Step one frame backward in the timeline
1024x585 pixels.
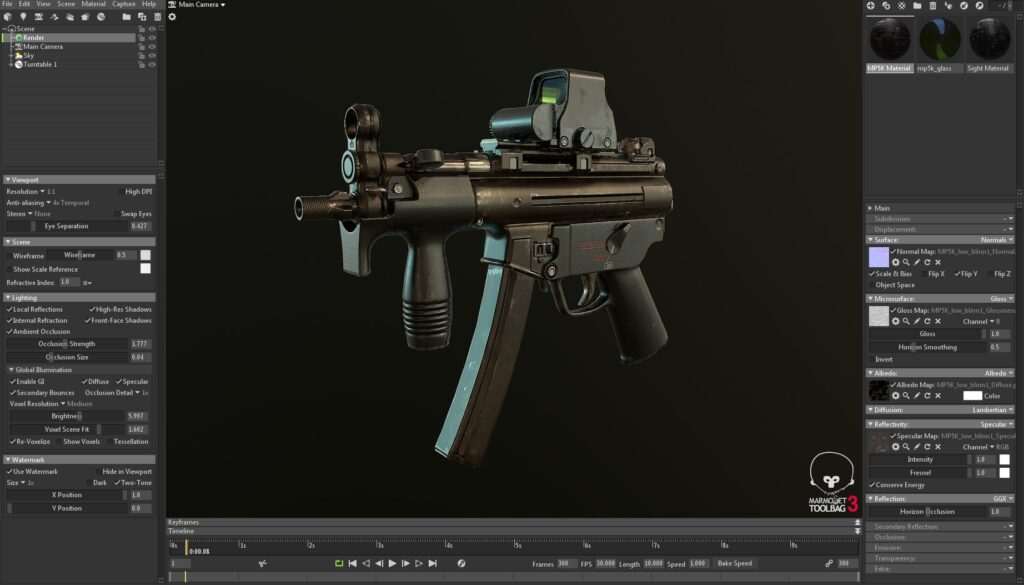[x=379, y=563]
